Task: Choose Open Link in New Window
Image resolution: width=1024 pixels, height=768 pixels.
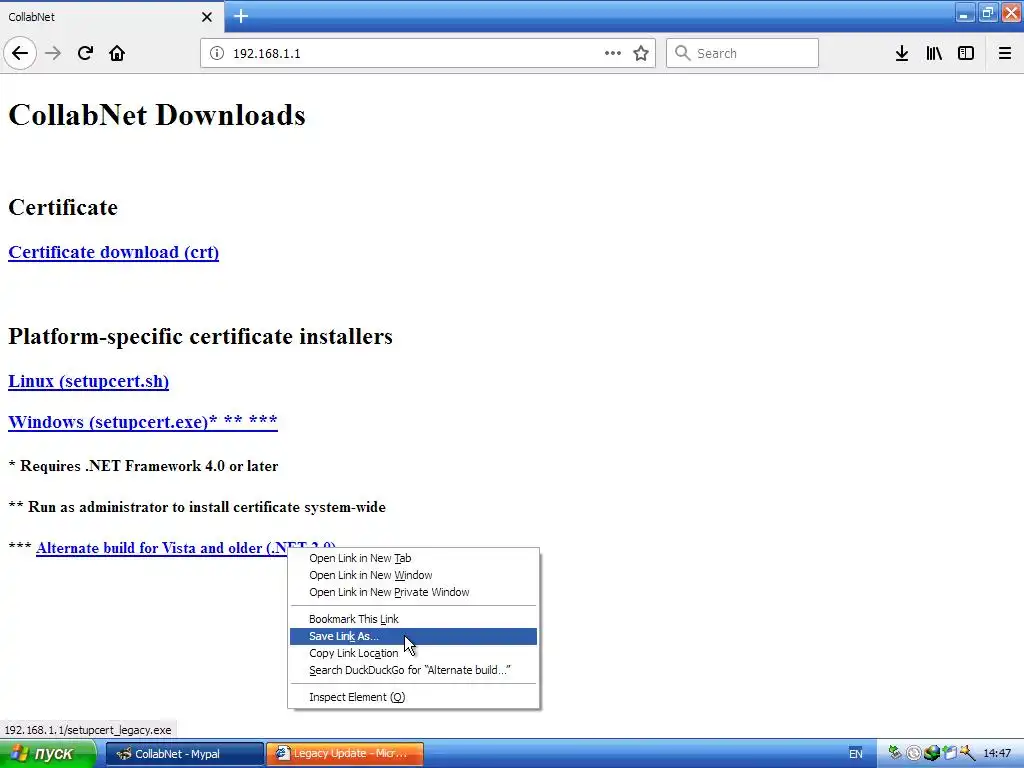Action: pos(413,575)
